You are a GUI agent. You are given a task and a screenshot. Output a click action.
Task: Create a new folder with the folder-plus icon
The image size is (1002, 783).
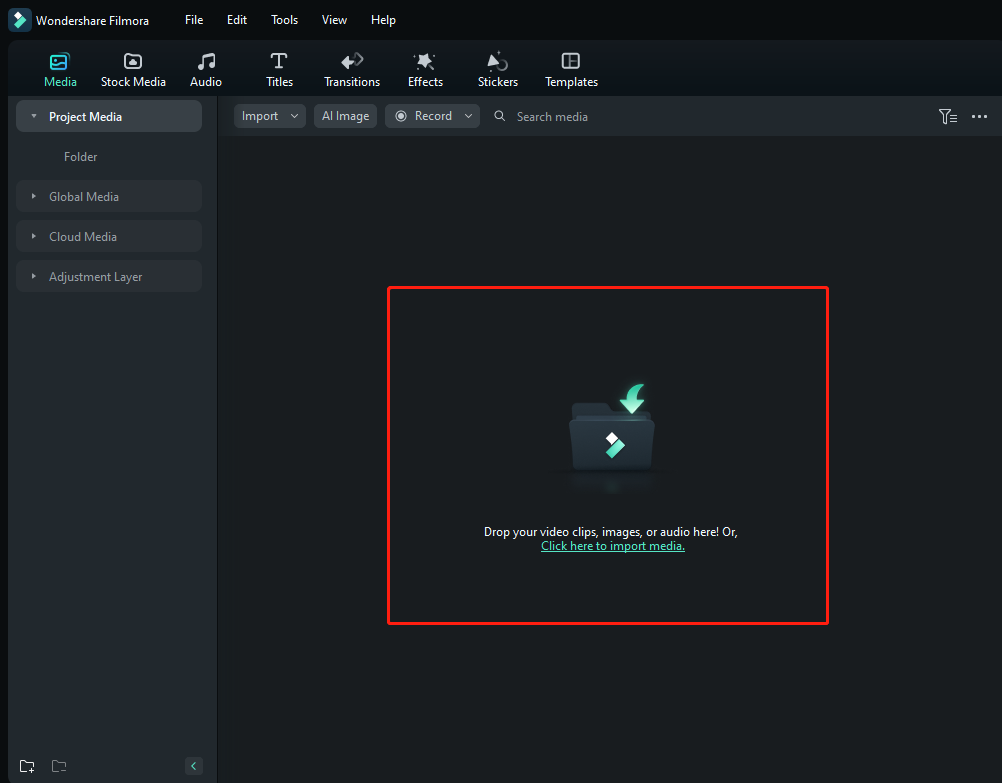pos(26,765)
